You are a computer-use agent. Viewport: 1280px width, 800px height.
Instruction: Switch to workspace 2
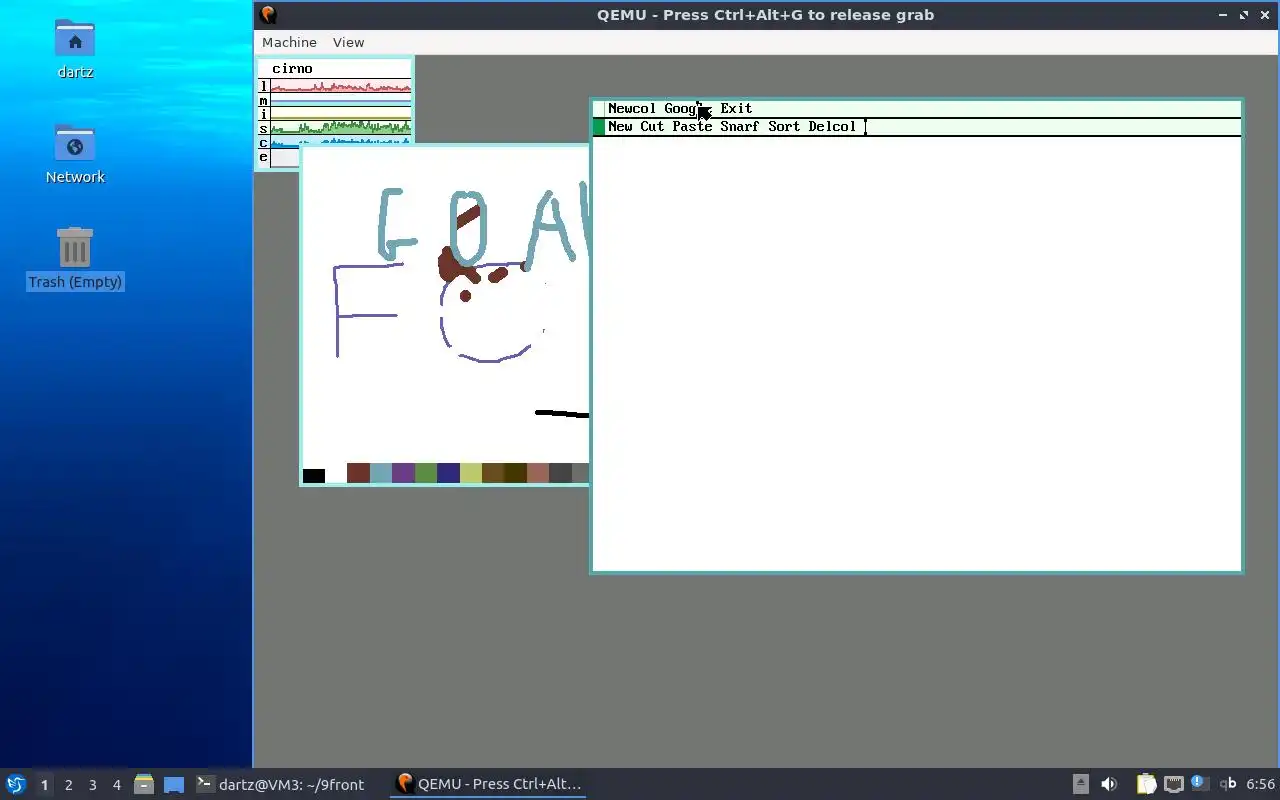(x=68, y=785)
